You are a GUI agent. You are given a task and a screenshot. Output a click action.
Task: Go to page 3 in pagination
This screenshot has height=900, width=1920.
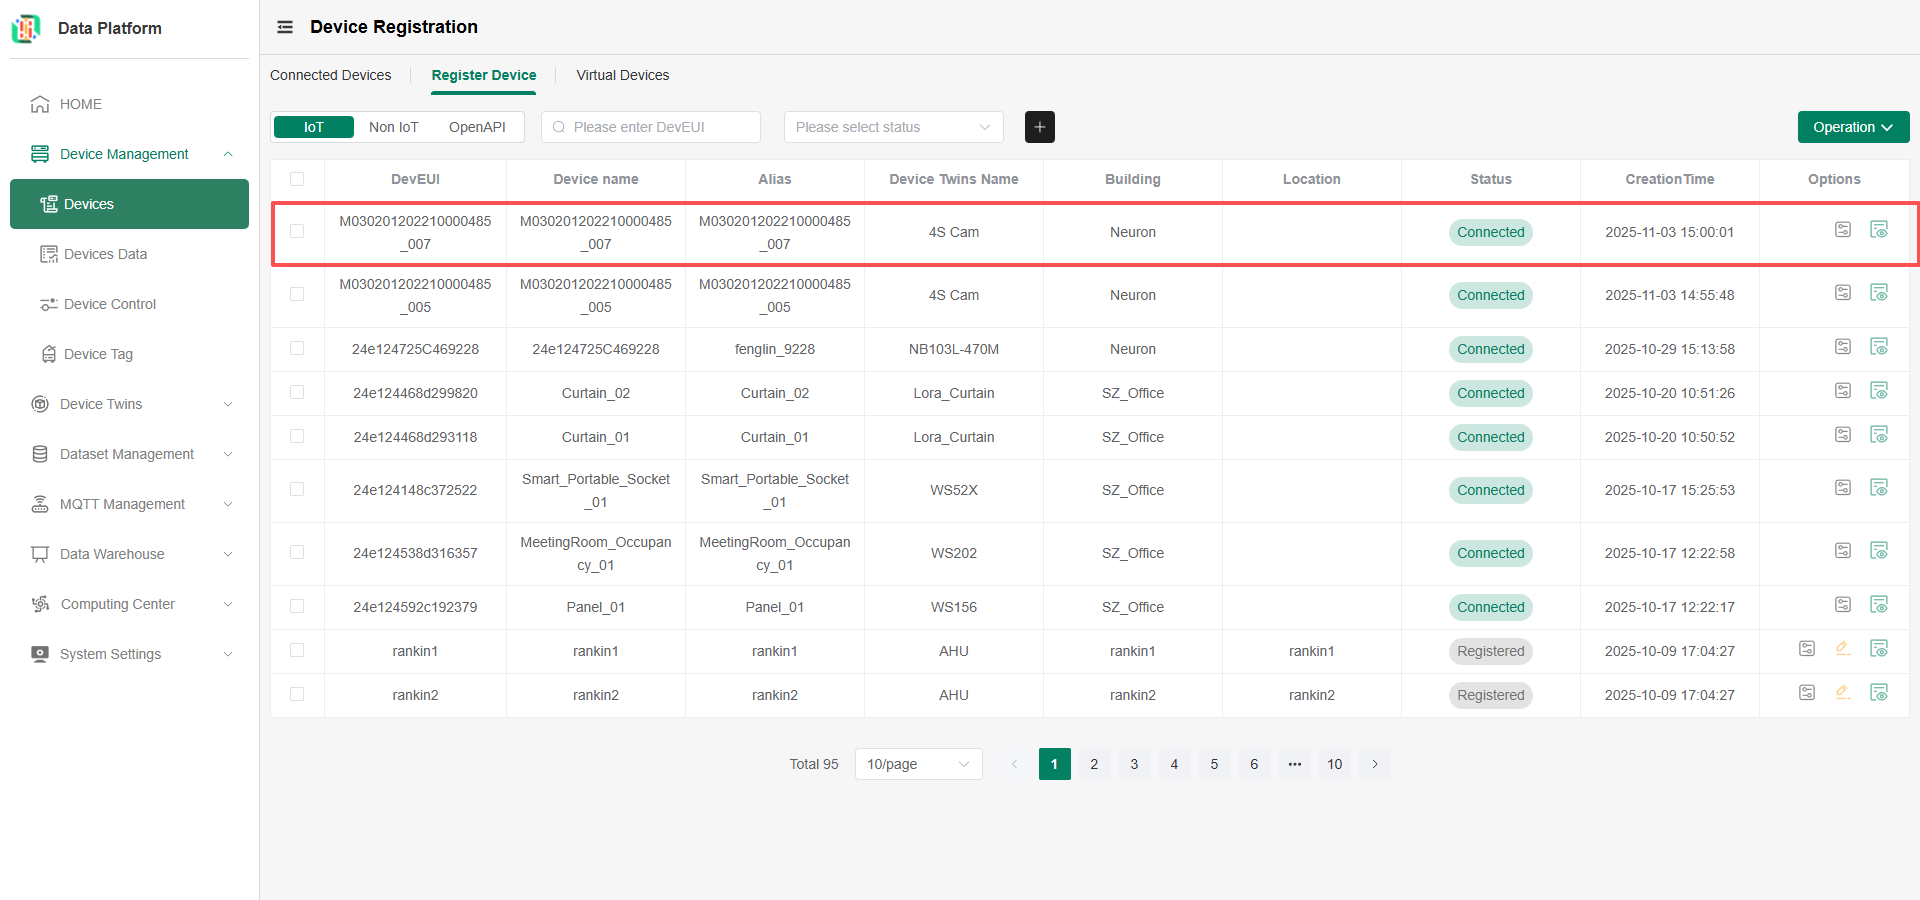tap(1134, 764)
